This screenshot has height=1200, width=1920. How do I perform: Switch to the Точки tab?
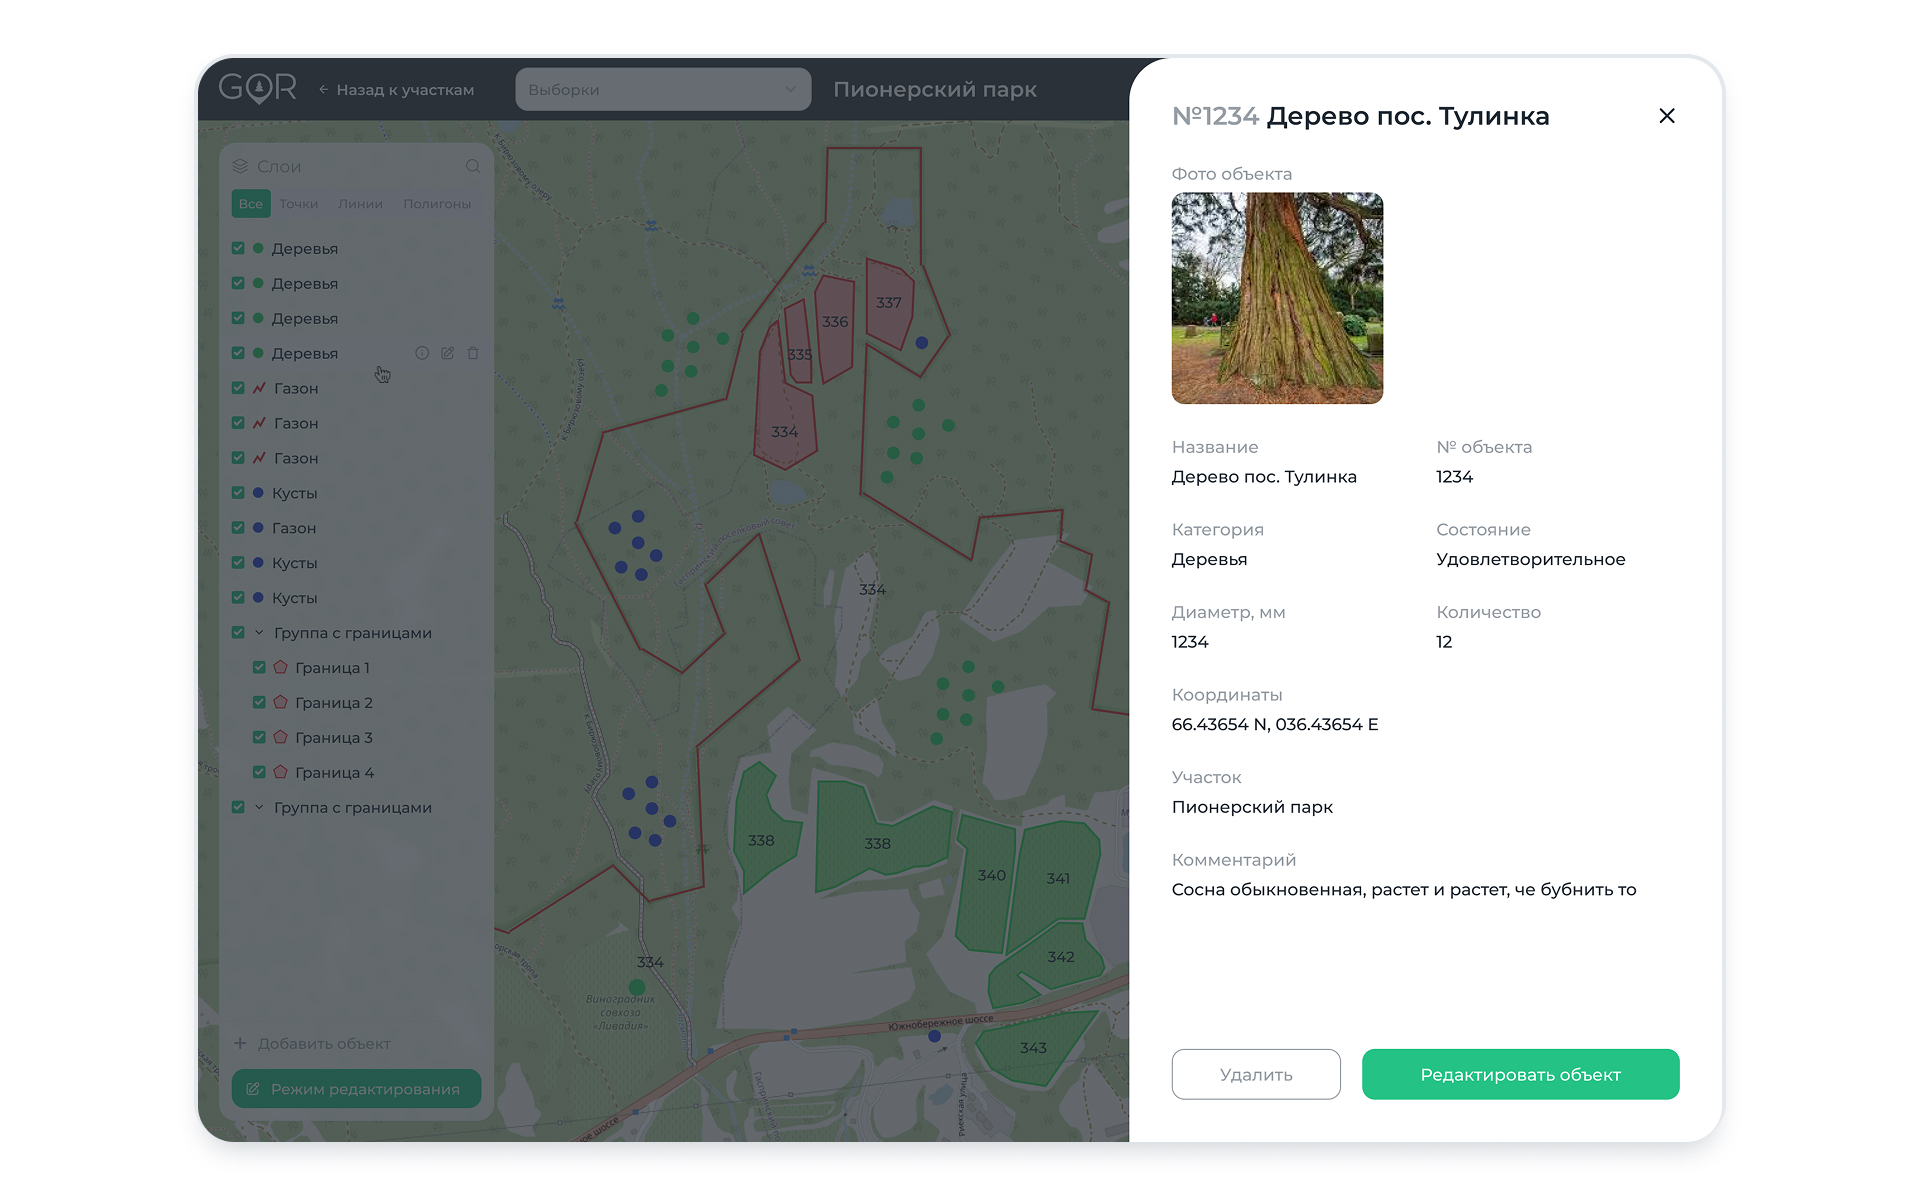point(299,204)
